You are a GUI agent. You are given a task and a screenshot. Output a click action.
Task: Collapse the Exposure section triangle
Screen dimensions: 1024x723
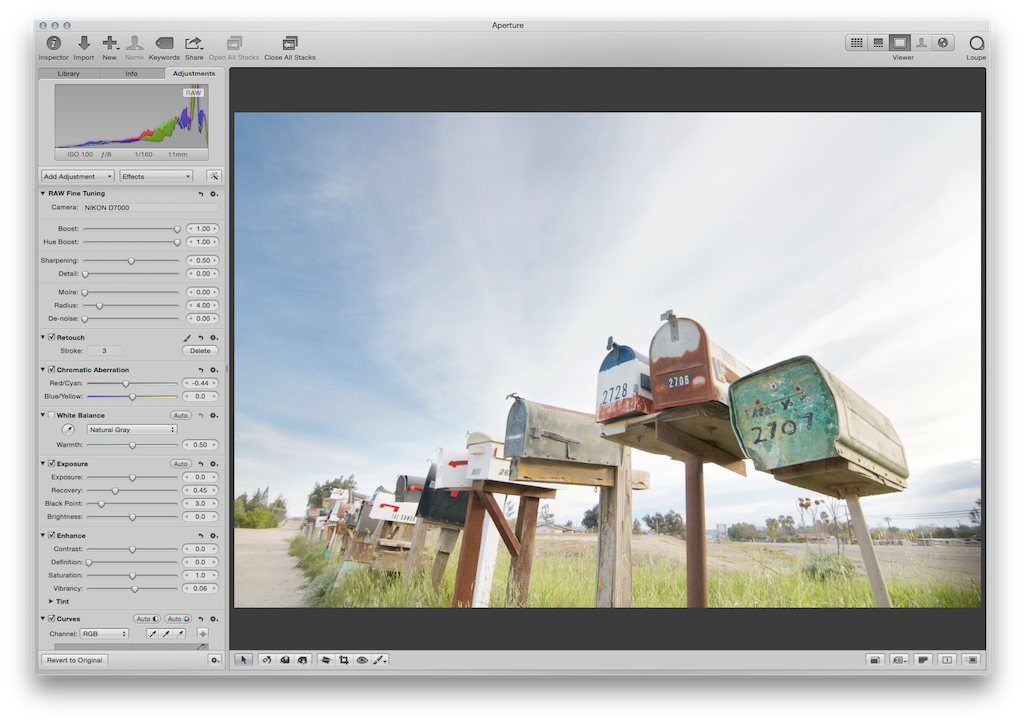[43, 464]
